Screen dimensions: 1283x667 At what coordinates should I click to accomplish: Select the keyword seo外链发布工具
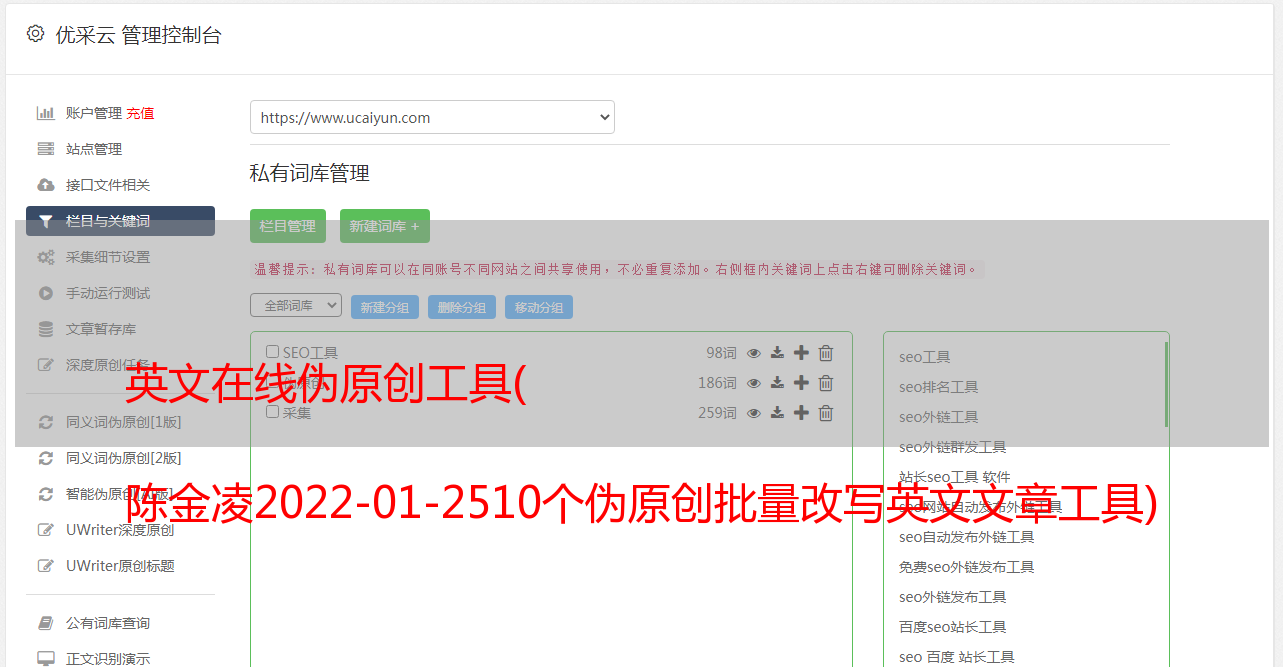(952, 597)
